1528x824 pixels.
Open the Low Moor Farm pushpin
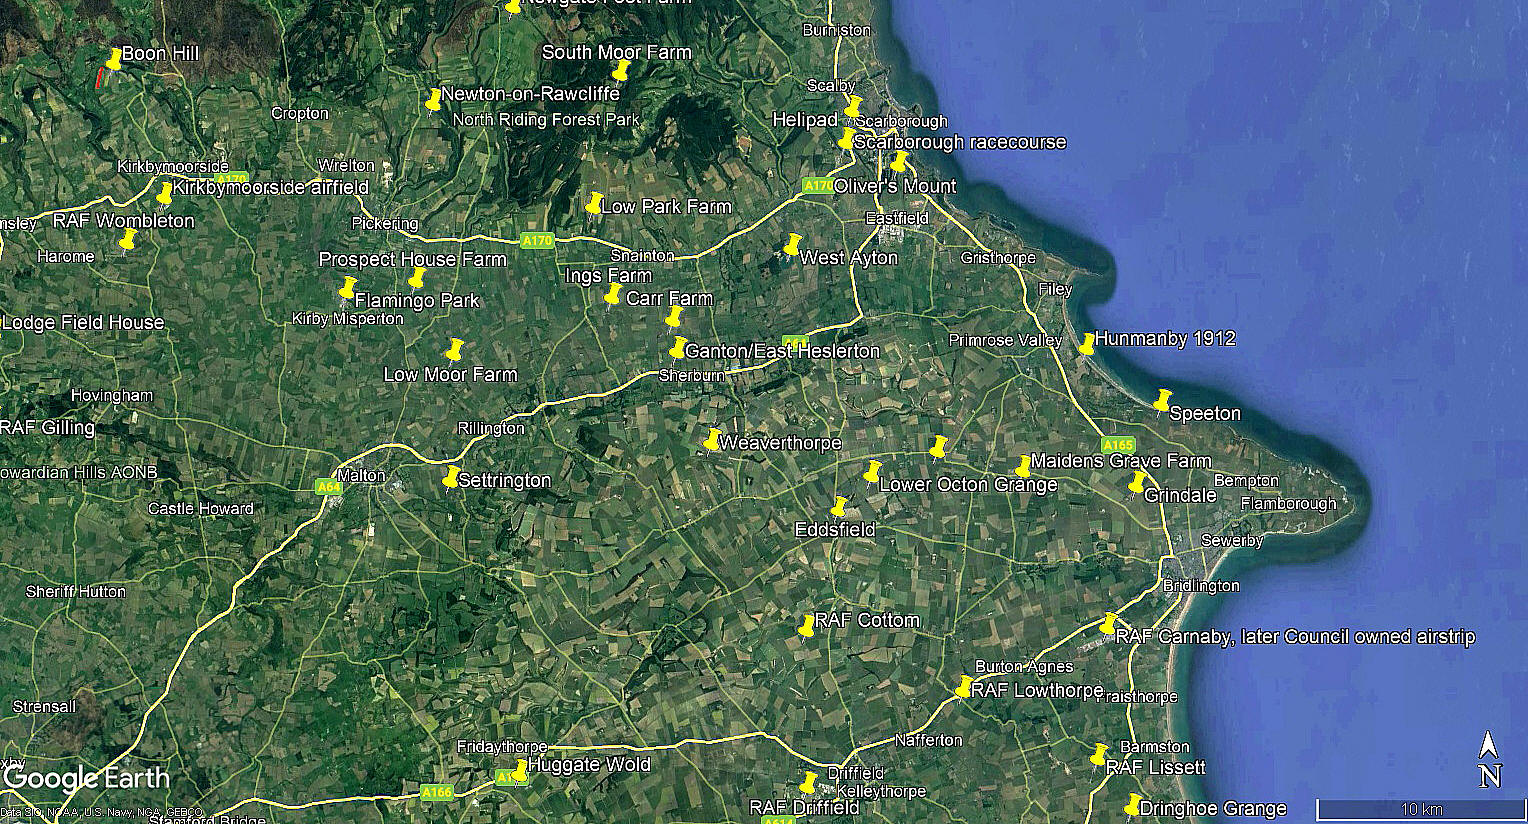[454, 349]
